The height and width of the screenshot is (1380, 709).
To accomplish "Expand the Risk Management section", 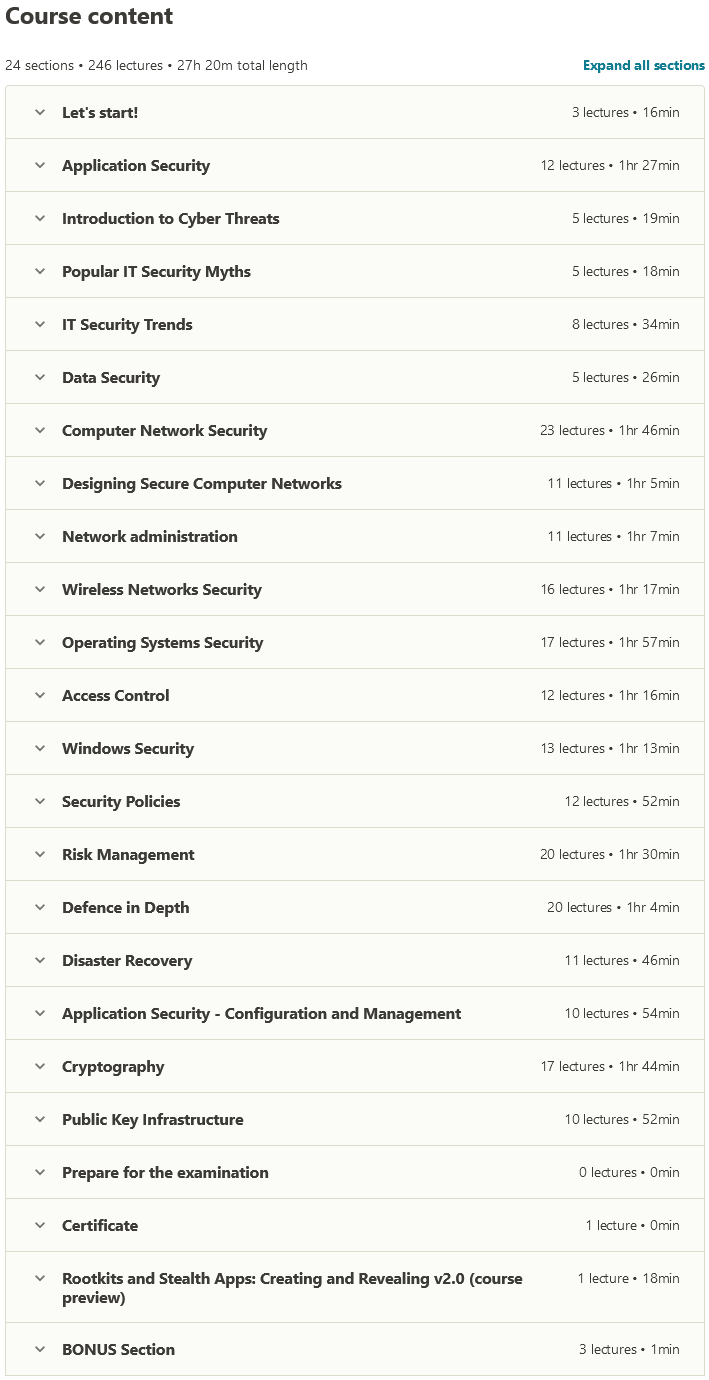I will (128, 854).
